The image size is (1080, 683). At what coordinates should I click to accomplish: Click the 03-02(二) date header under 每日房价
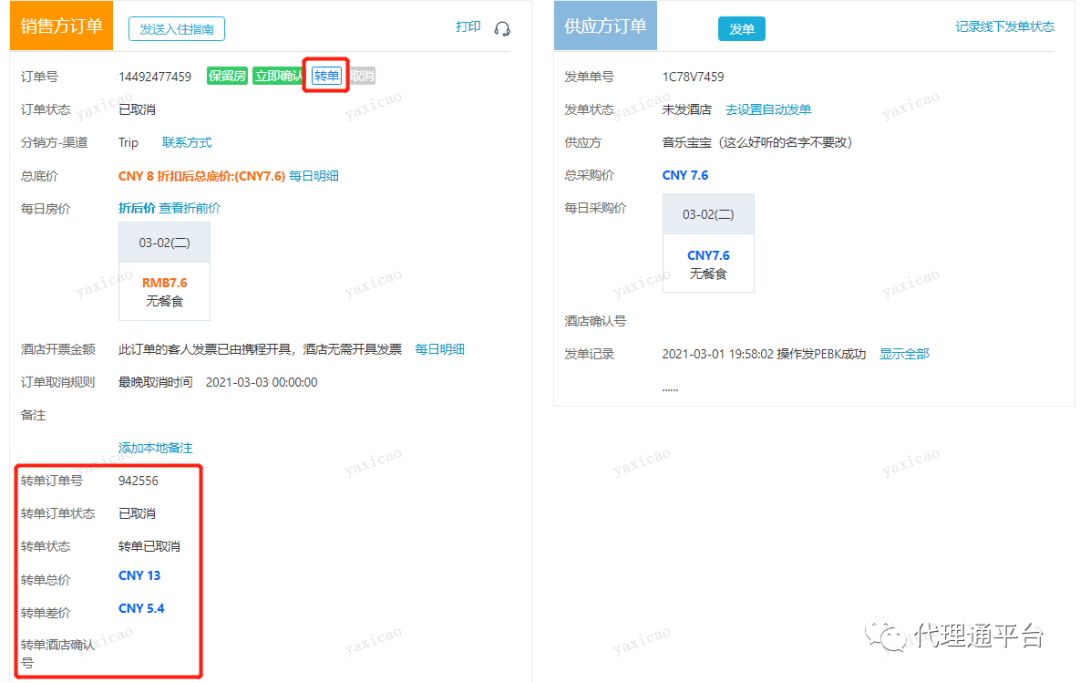point(164,242)
